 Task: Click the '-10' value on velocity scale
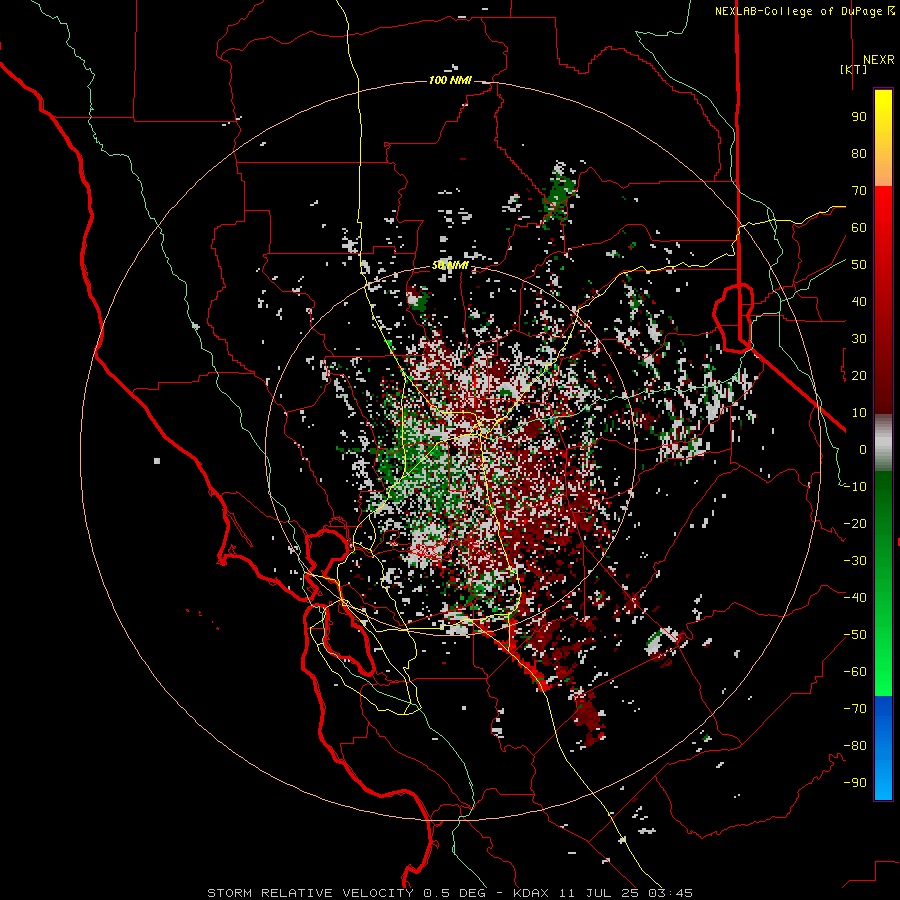[855, 487]
